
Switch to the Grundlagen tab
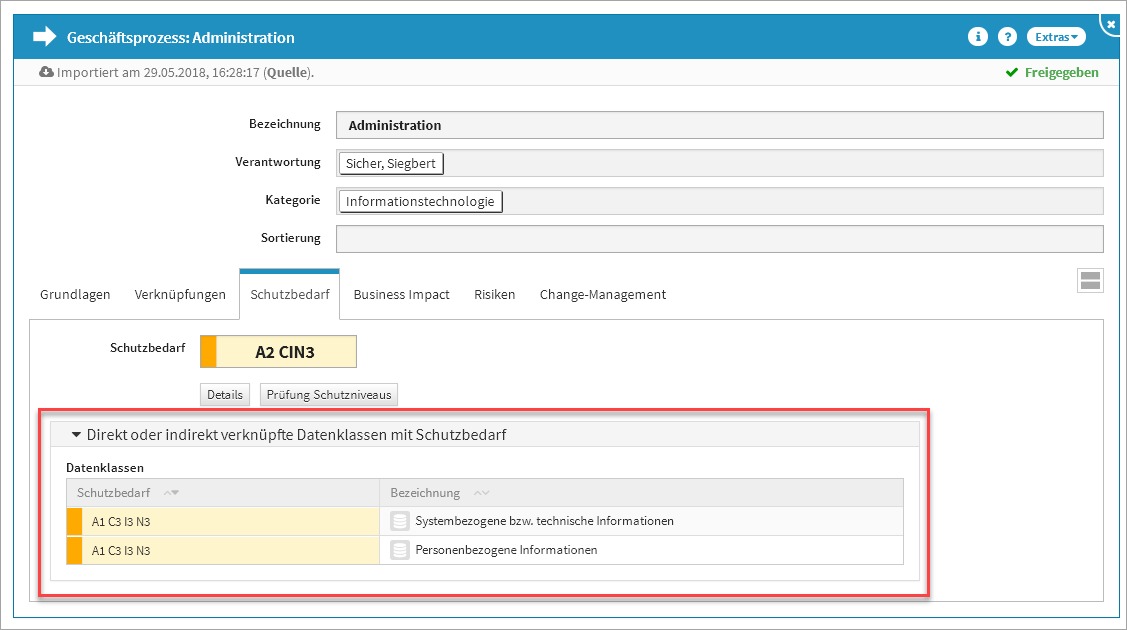pos(75,295)
